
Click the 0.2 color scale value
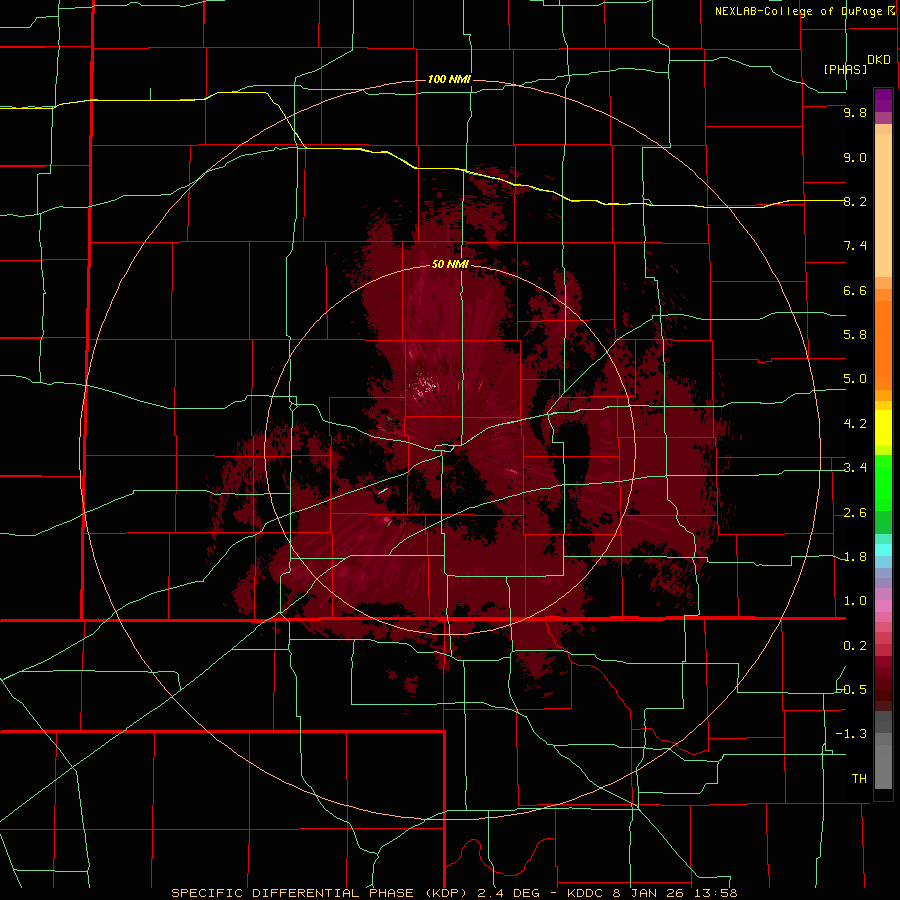(x=855, y=646)
